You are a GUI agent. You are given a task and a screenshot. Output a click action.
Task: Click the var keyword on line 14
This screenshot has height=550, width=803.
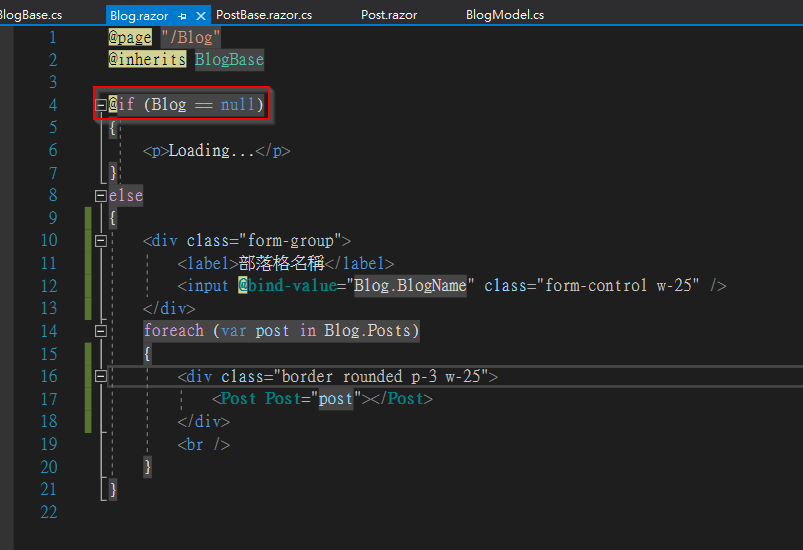click(234, 330)
